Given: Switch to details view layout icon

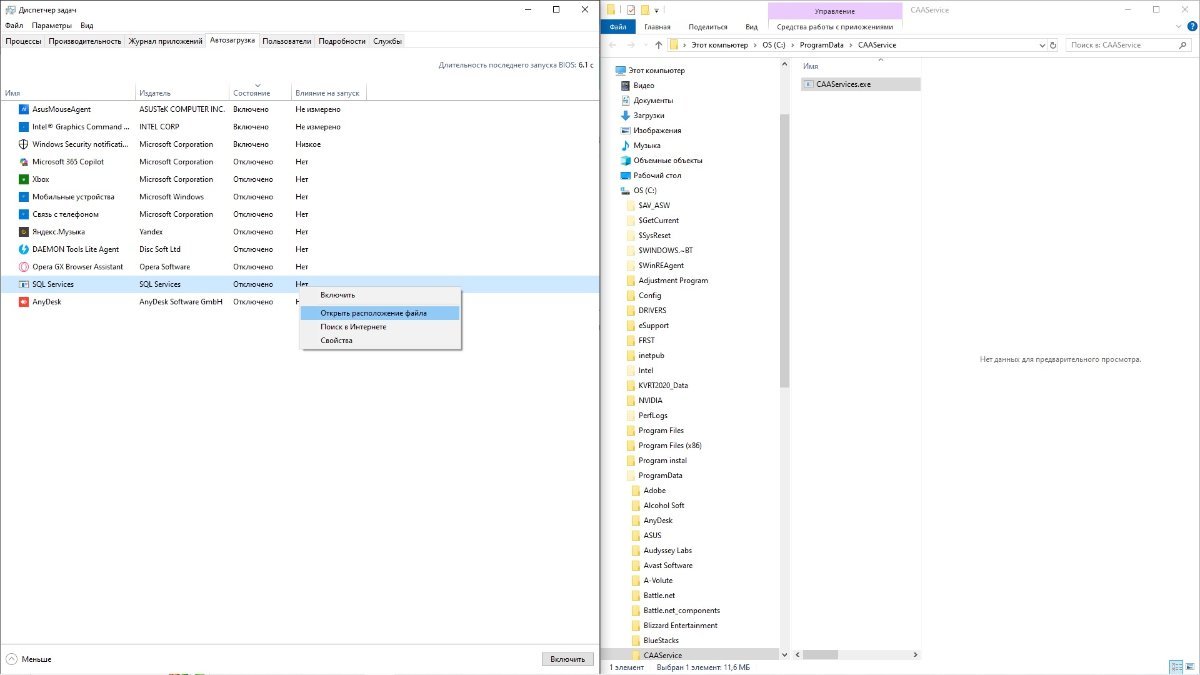Looking at the screenshot, I should 1174,667.
